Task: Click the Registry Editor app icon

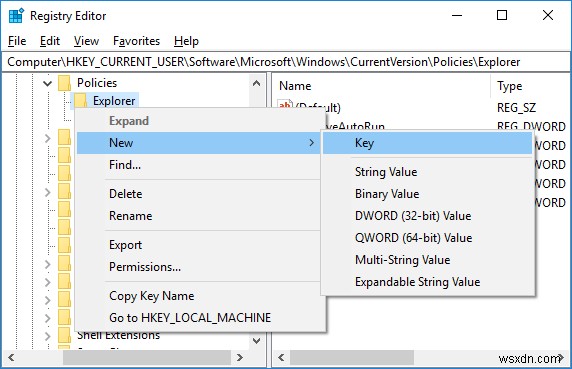Action: click(x=16, y=16)
